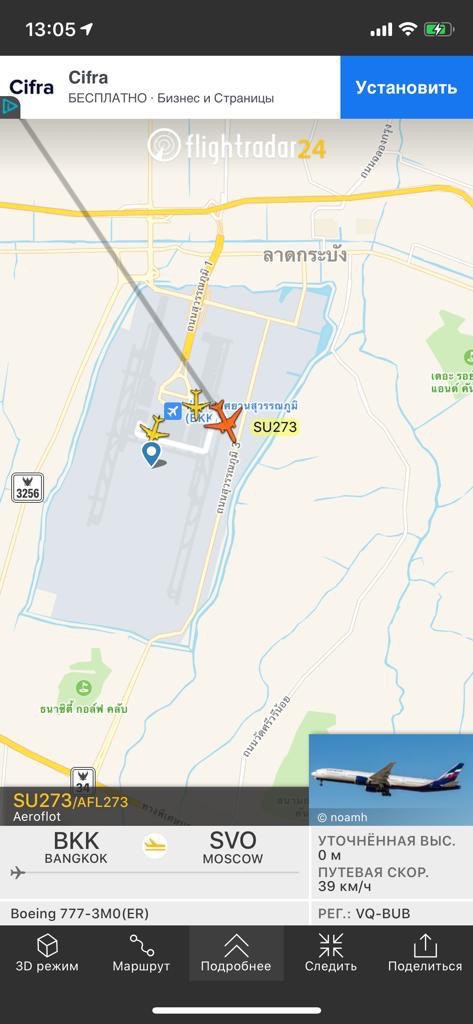The height and width of the screenshot is (1024, 473).
Task: Tap the blue BKK airport icon
Action: point(172,411)
